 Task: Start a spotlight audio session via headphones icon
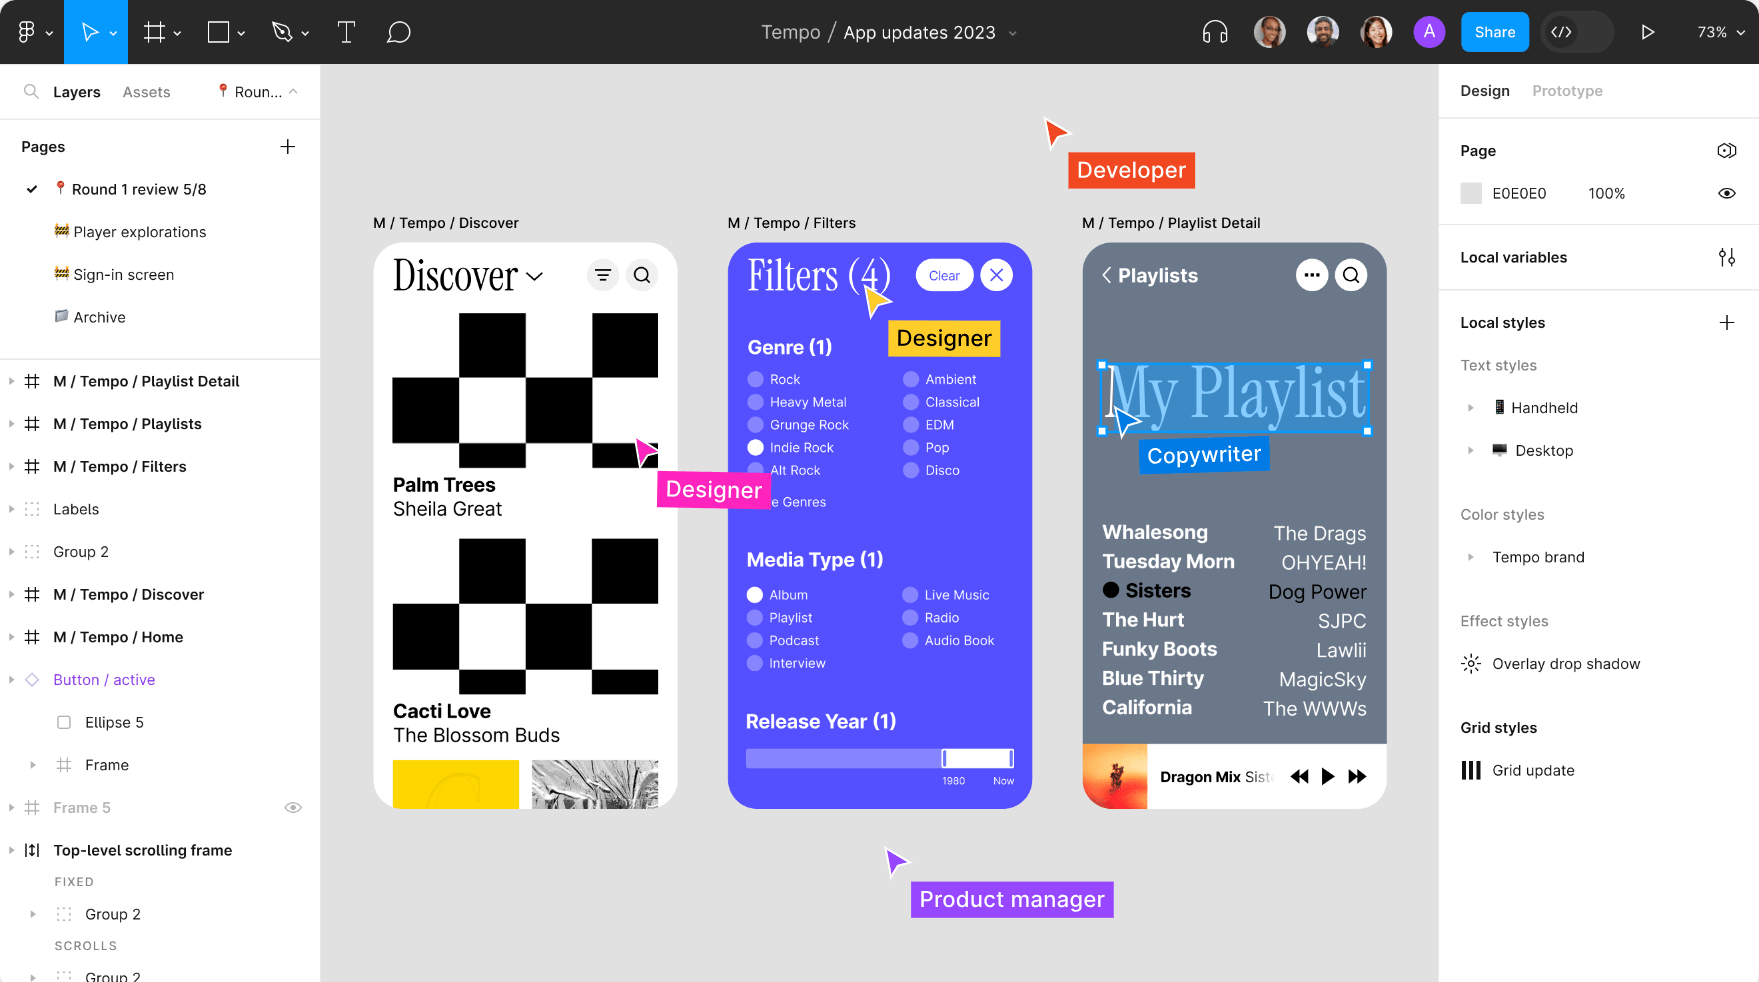(1214, 31)
